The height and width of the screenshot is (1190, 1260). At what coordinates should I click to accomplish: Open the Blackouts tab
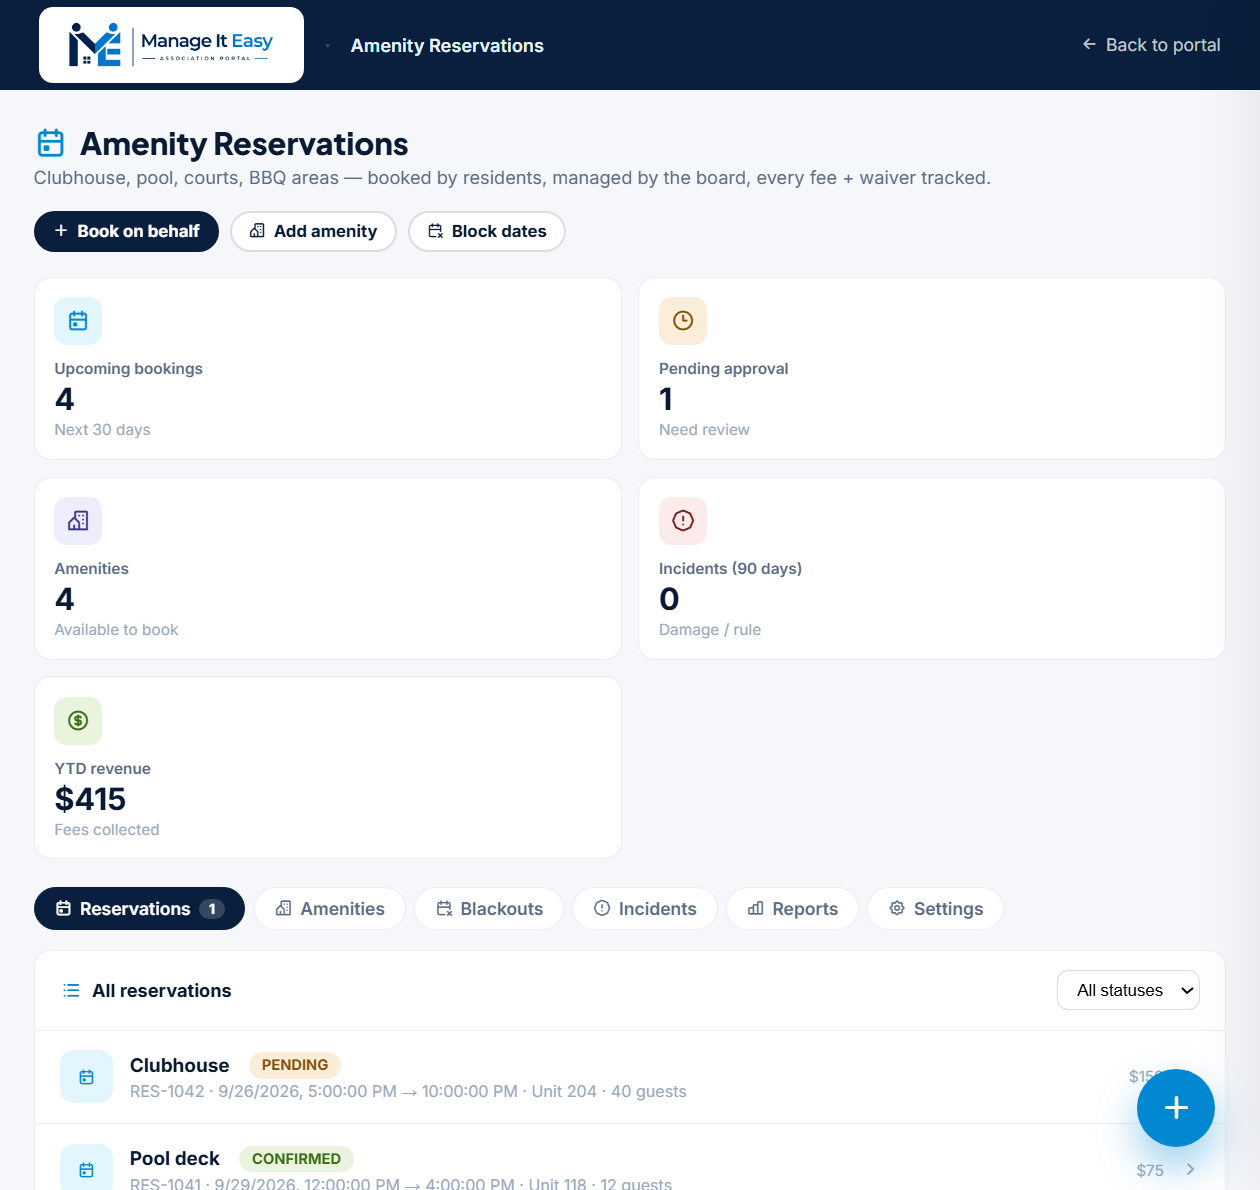(x=489, y=908)
